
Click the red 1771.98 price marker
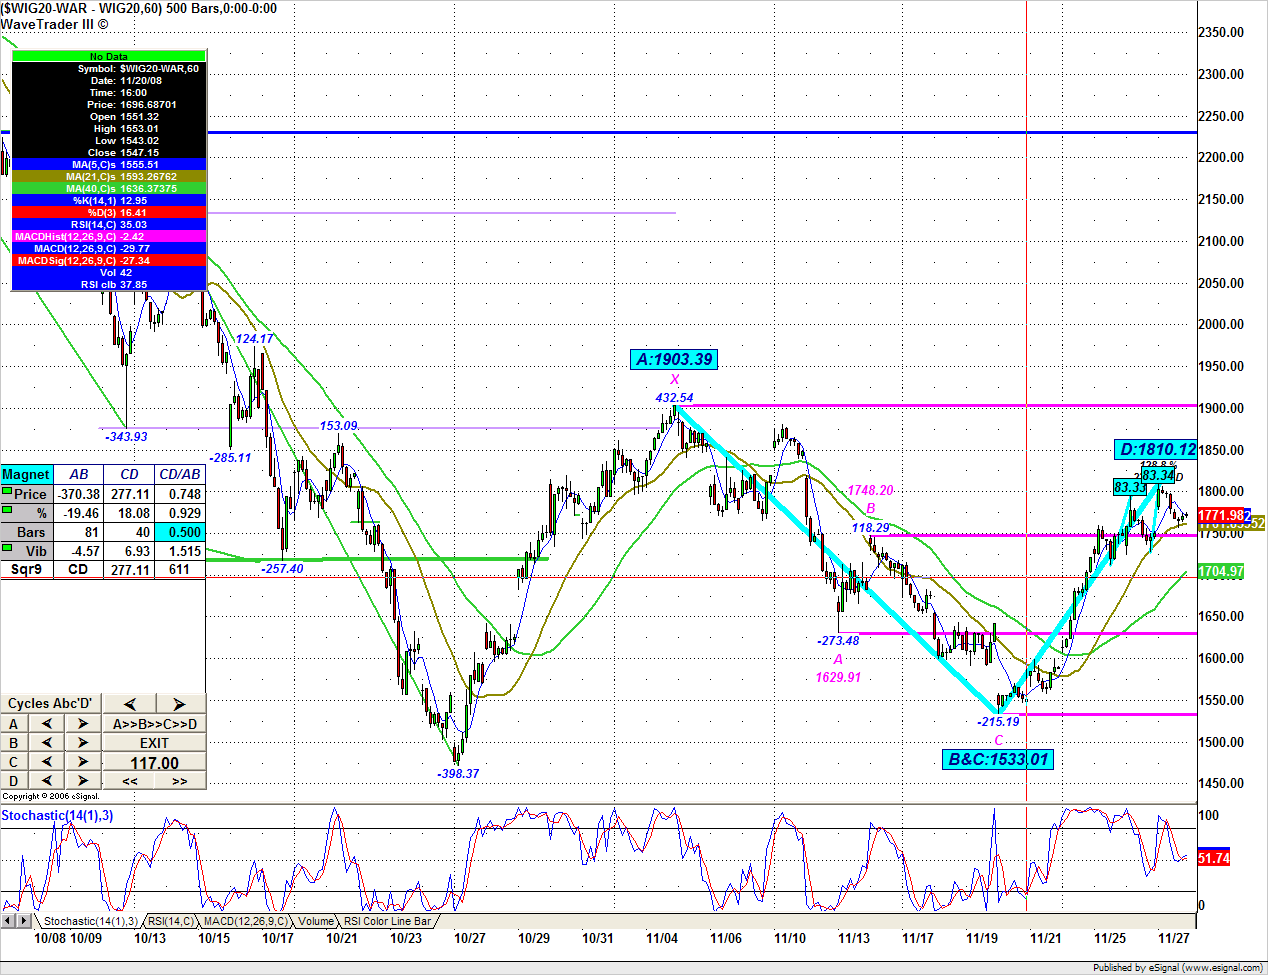coord(1222,515)
